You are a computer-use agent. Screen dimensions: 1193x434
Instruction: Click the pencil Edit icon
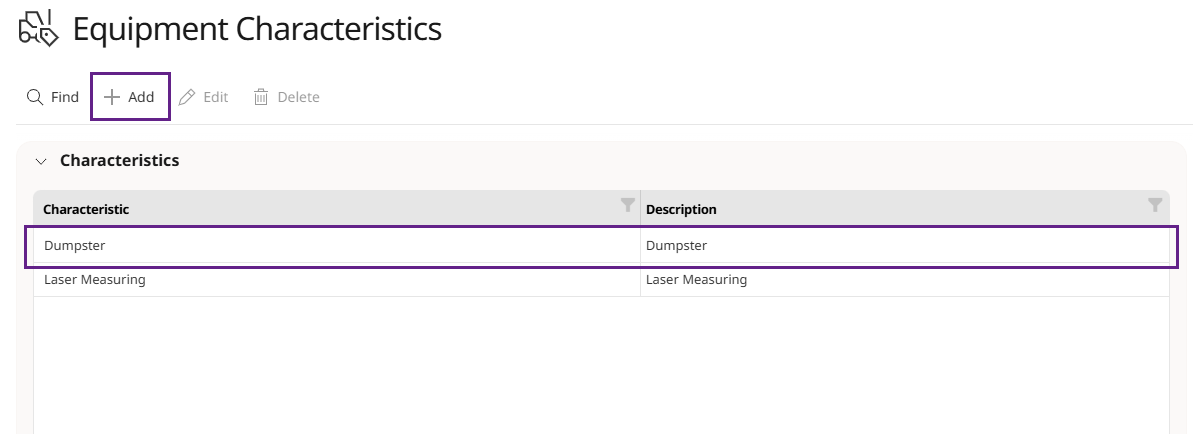(187, 97)
